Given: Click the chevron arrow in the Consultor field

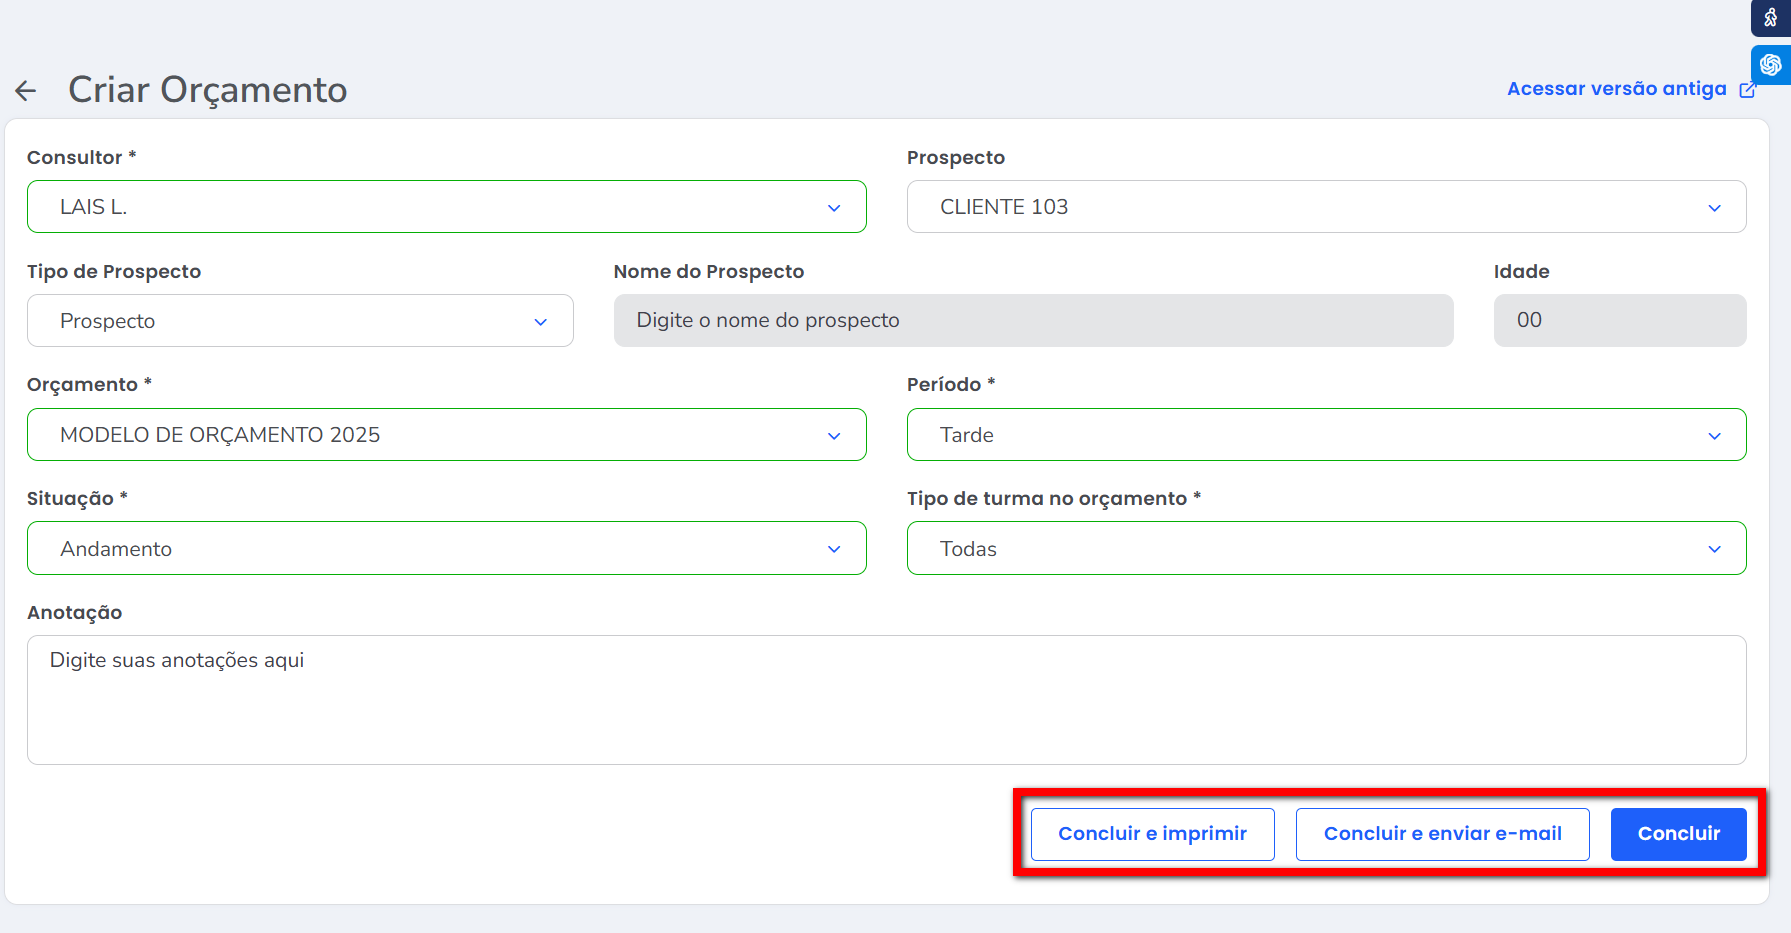Looking at the screenshot, I should coord(833,208).
